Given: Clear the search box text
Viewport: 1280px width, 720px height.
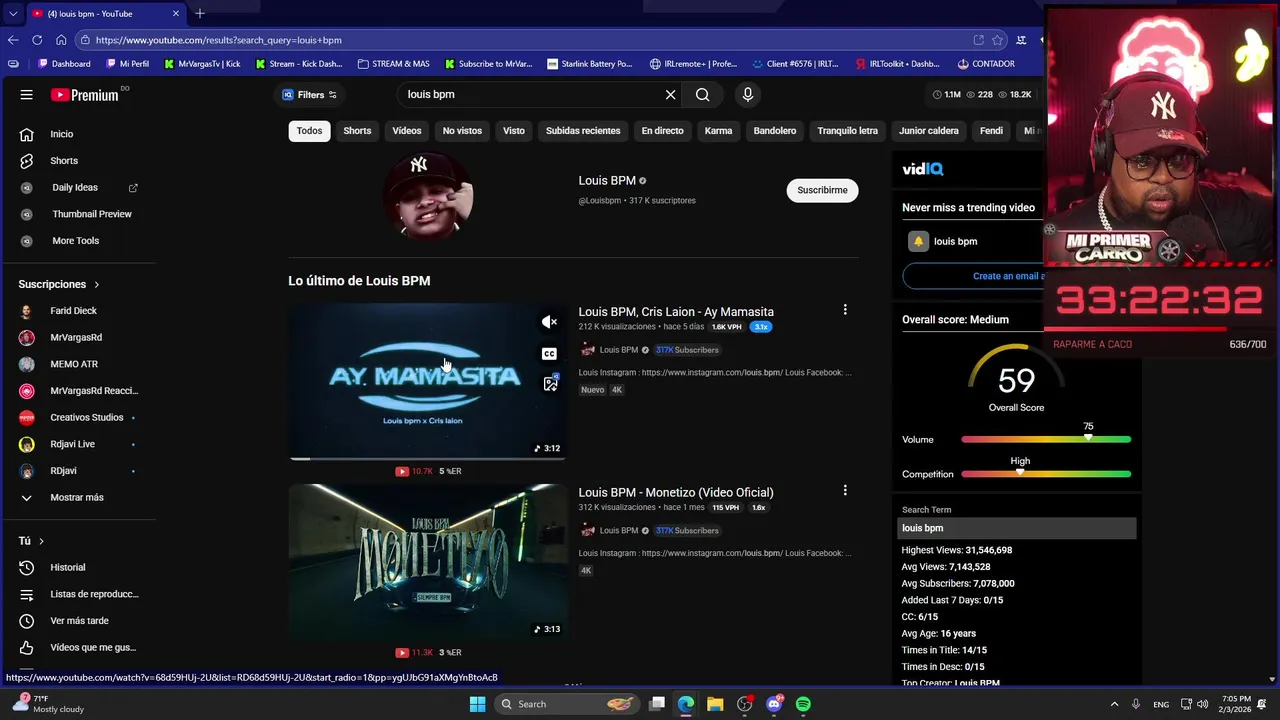Looking at the screenshot, I should pos(670,95).
